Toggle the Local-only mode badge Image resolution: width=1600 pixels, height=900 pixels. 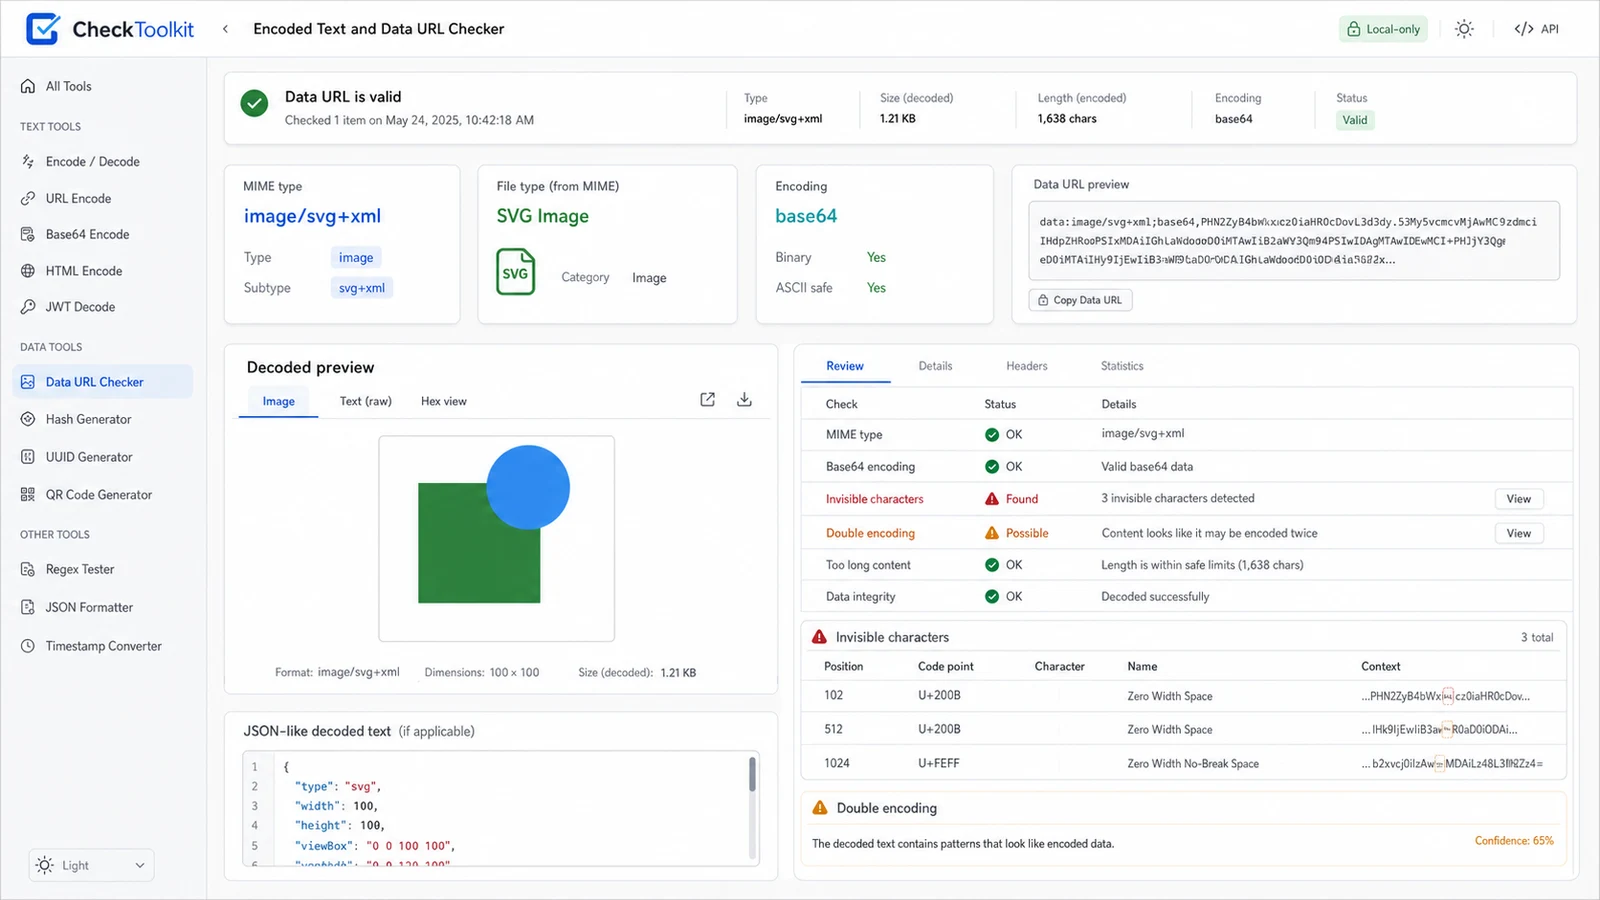pos(1383,29)
